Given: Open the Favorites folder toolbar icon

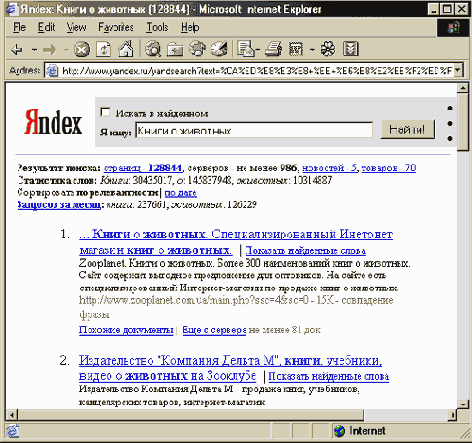Looking at the screenshot, I should click(x=175, y=49).
